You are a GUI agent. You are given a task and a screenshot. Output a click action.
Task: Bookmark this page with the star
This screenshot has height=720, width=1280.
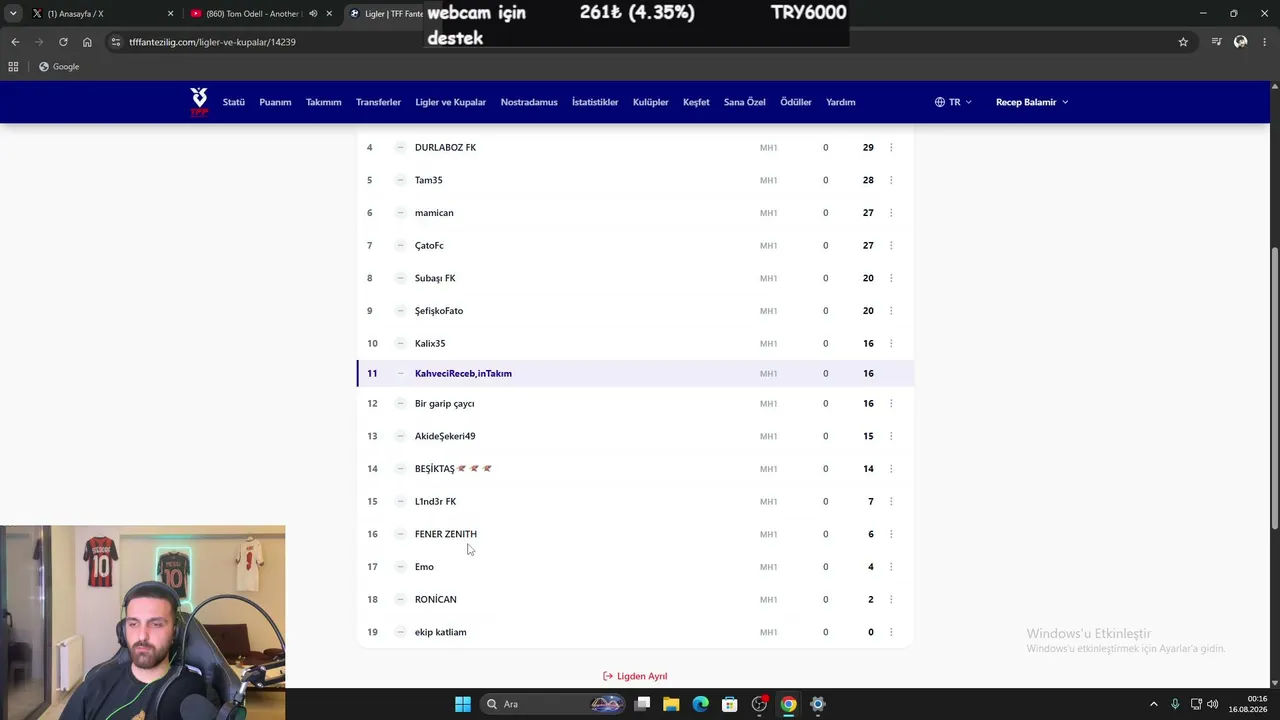1183,42
